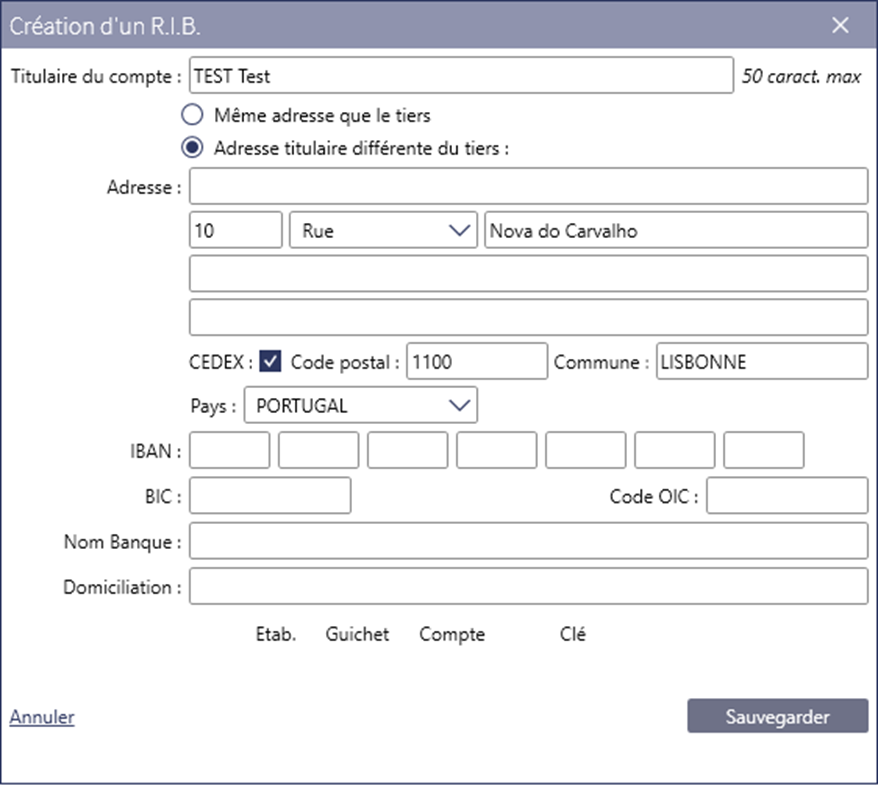
Task: Click the last IBAN block field
Action: pyautogui.click(x=764, y=450)
